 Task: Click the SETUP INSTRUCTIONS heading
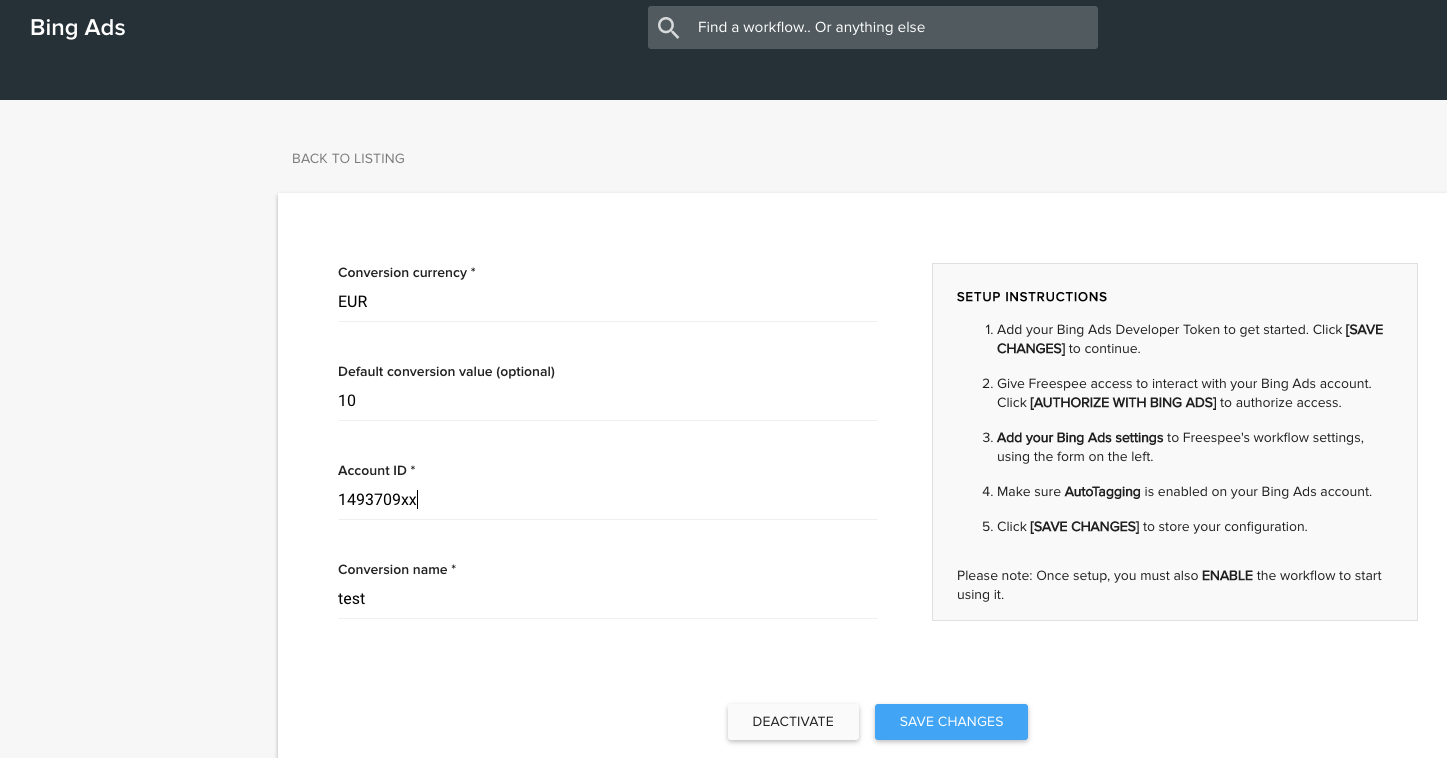(x=1032, y=297)
